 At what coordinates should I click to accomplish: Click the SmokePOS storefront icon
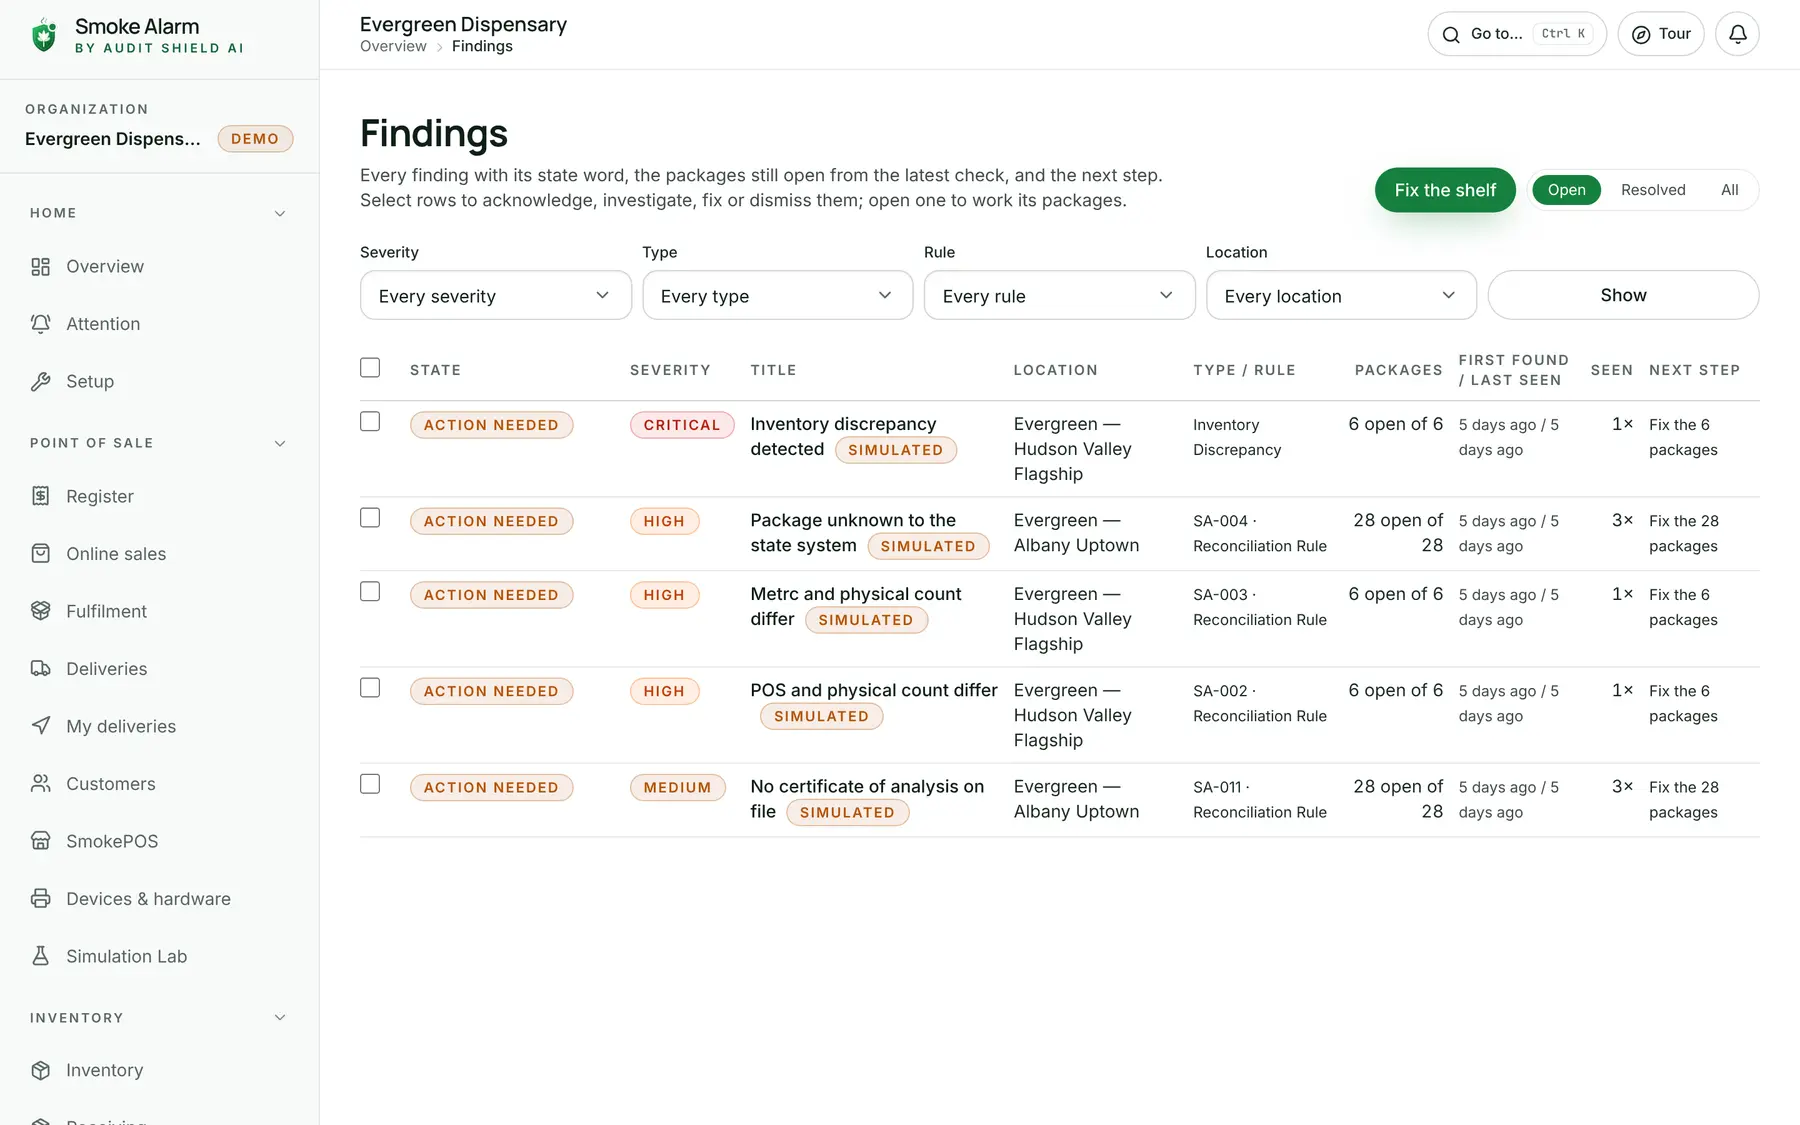[x=40, y=842]
